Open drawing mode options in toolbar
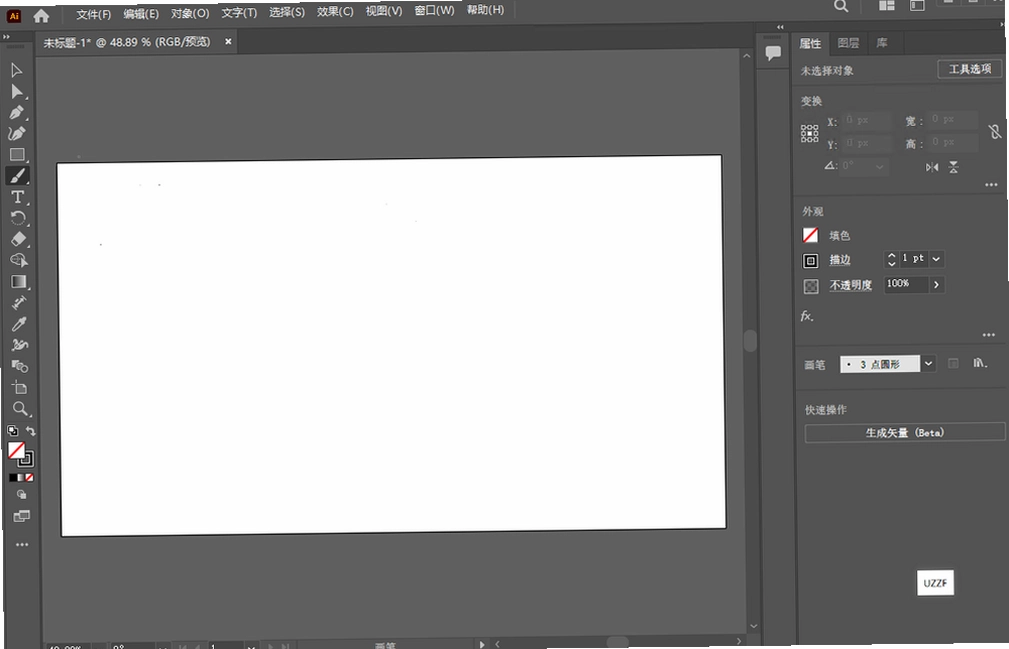The height and width of the screenshot is (649, 1009). coord(22,495)
